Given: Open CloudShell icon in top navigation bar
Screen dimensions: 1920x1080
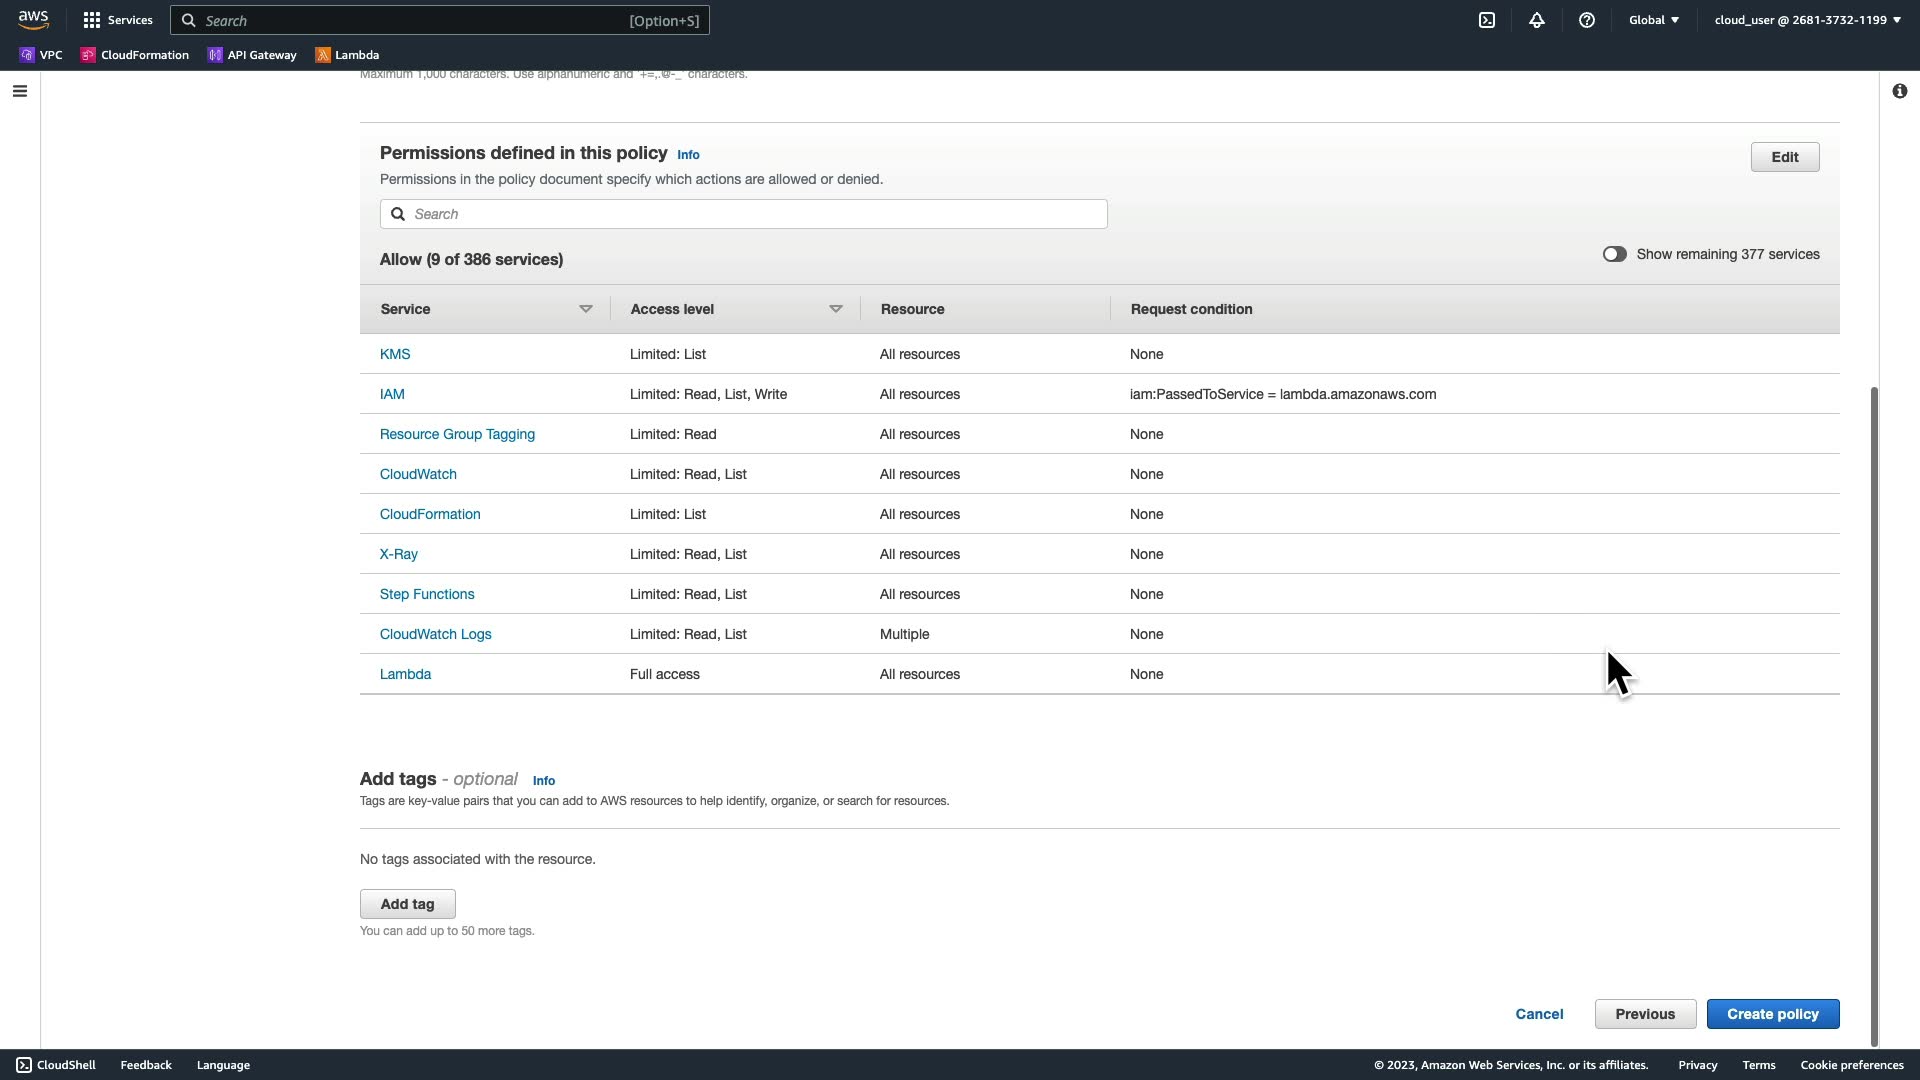Looking at the screenshot, I should [x=1487, y=20].
